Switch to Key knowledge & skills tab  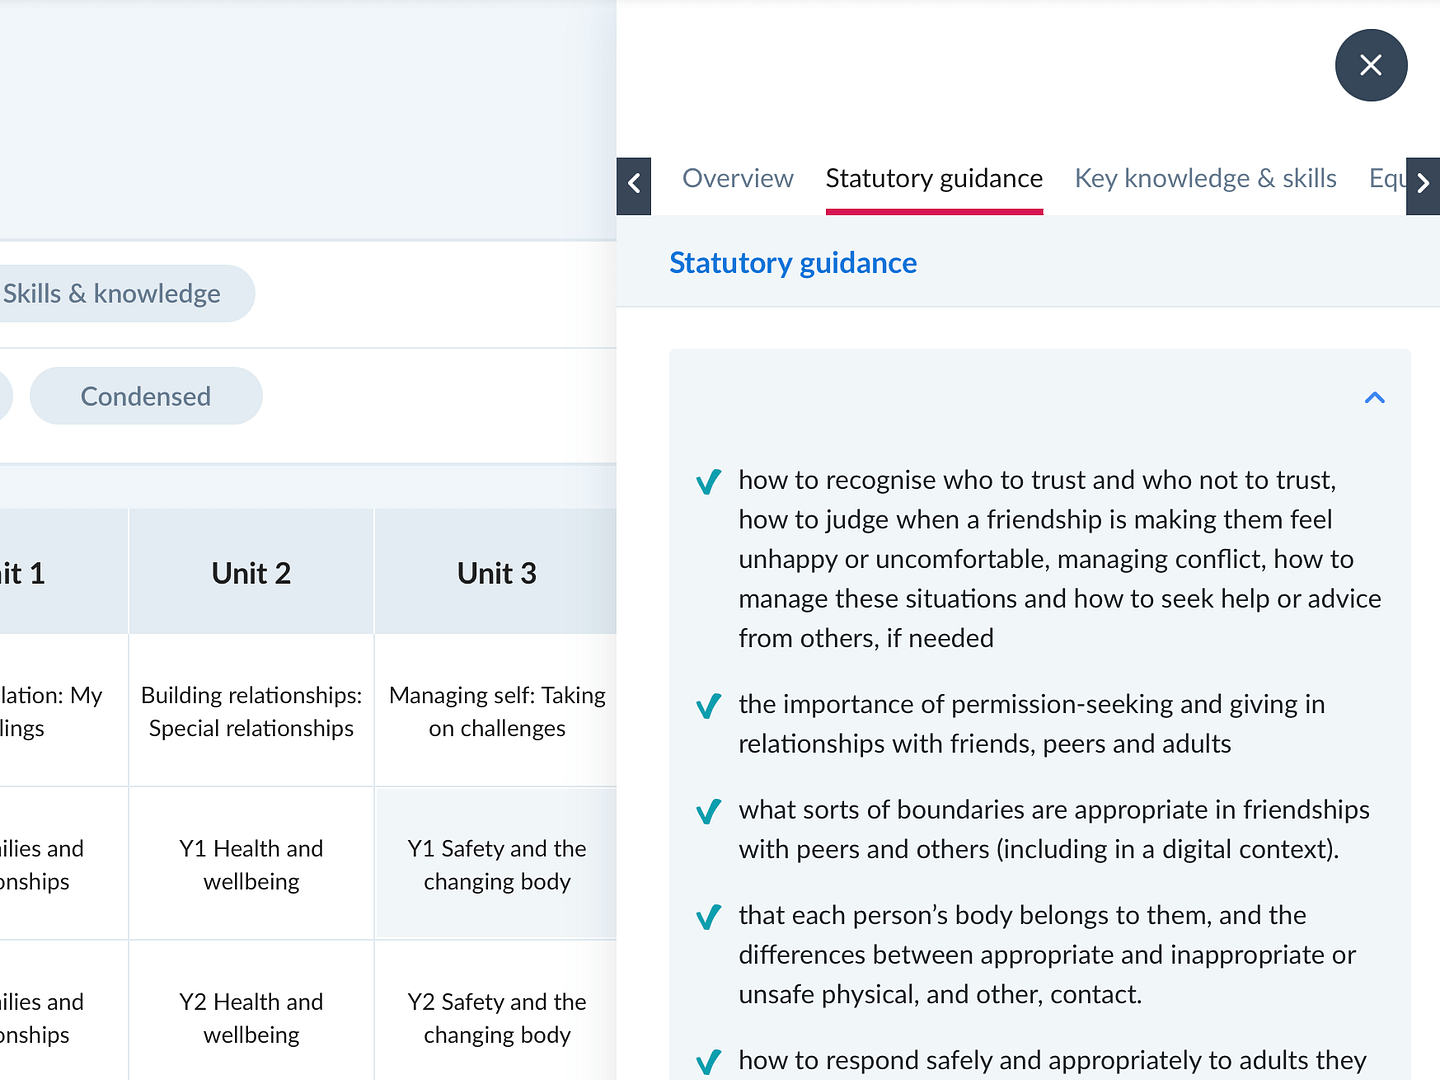[1205, 179]
